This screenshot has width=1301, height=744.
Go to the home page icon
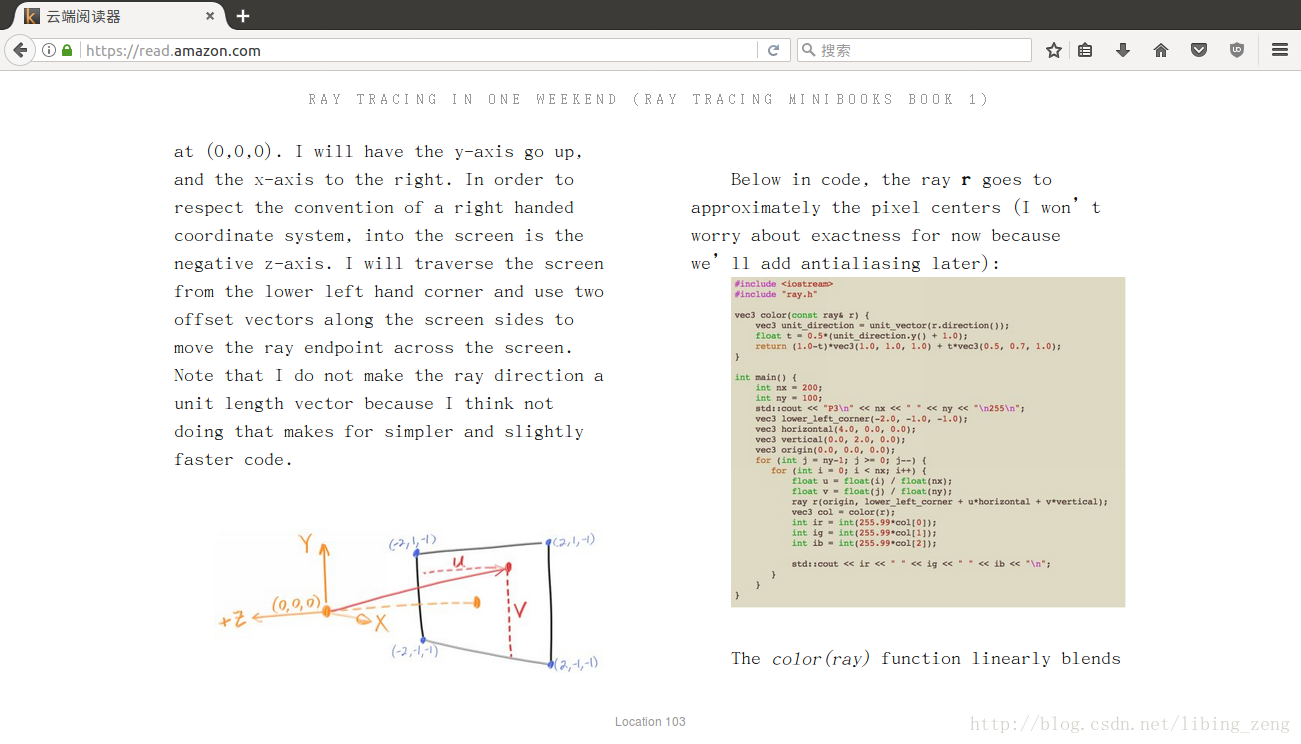[1161, 50]
